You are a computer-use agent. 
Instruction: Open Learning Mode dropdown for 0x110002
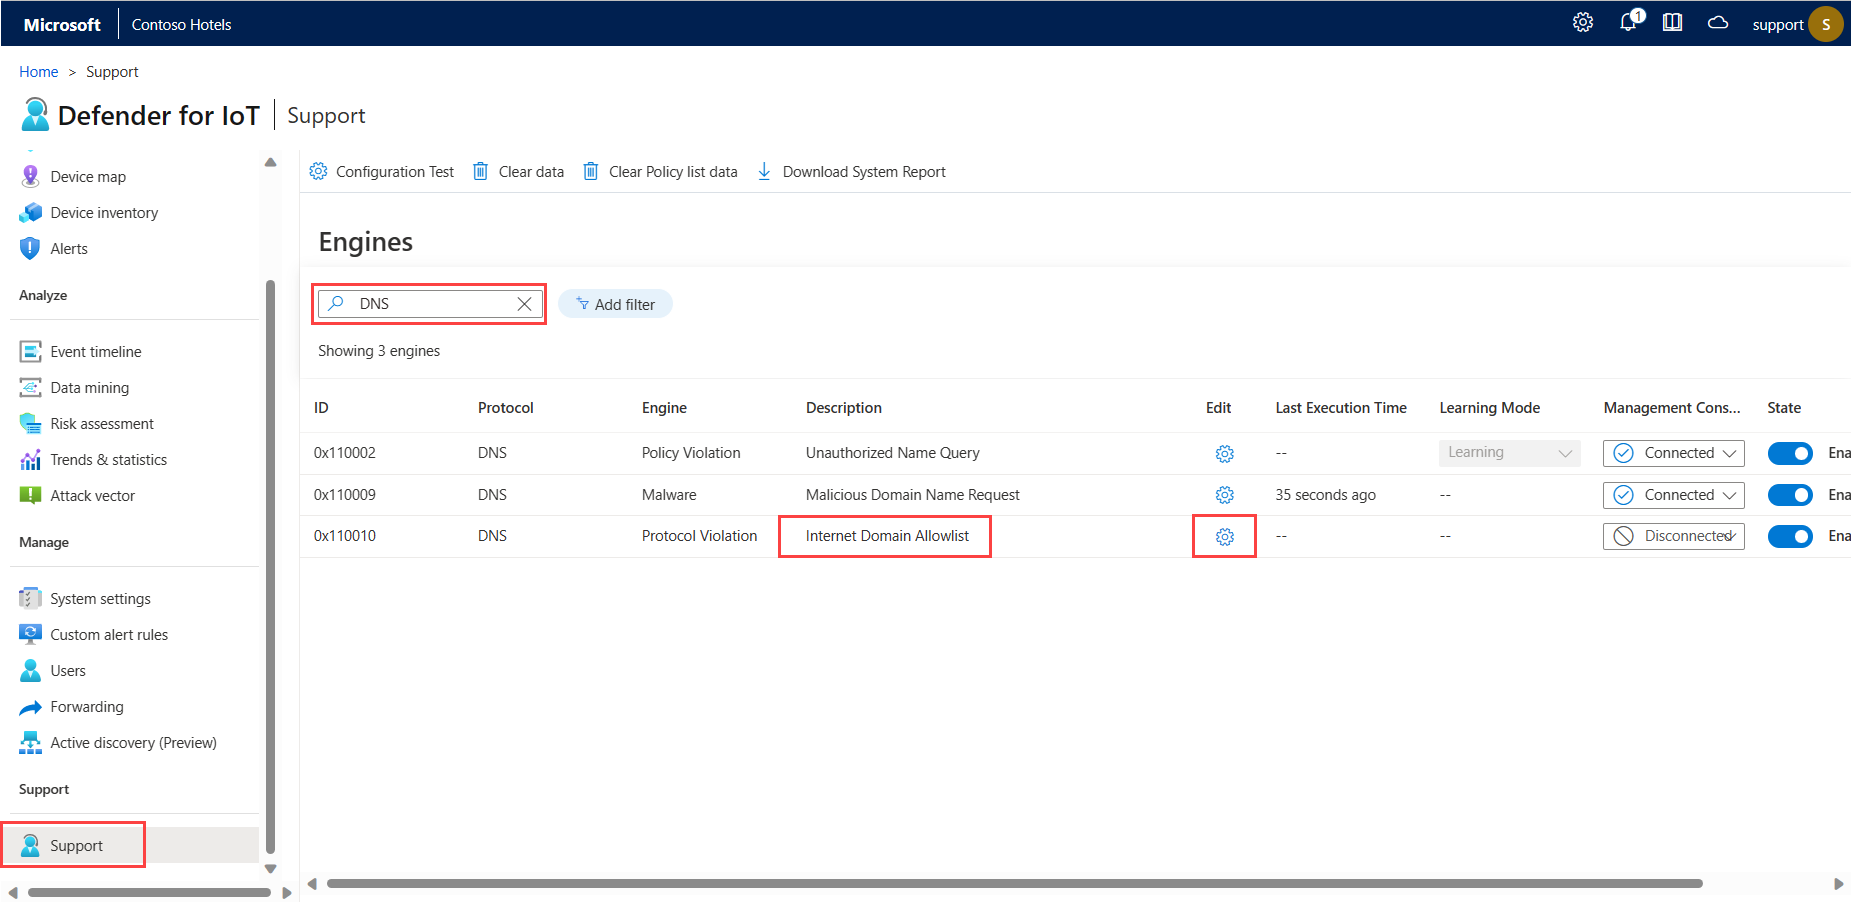click(1510, 453)
